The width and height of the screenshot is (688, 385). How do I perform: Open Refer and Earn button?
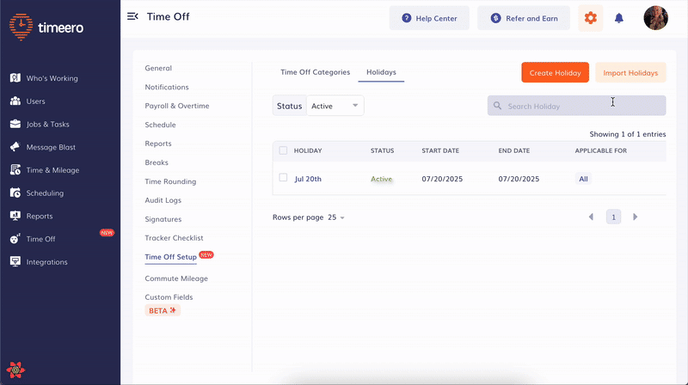[x=523, y=18]
